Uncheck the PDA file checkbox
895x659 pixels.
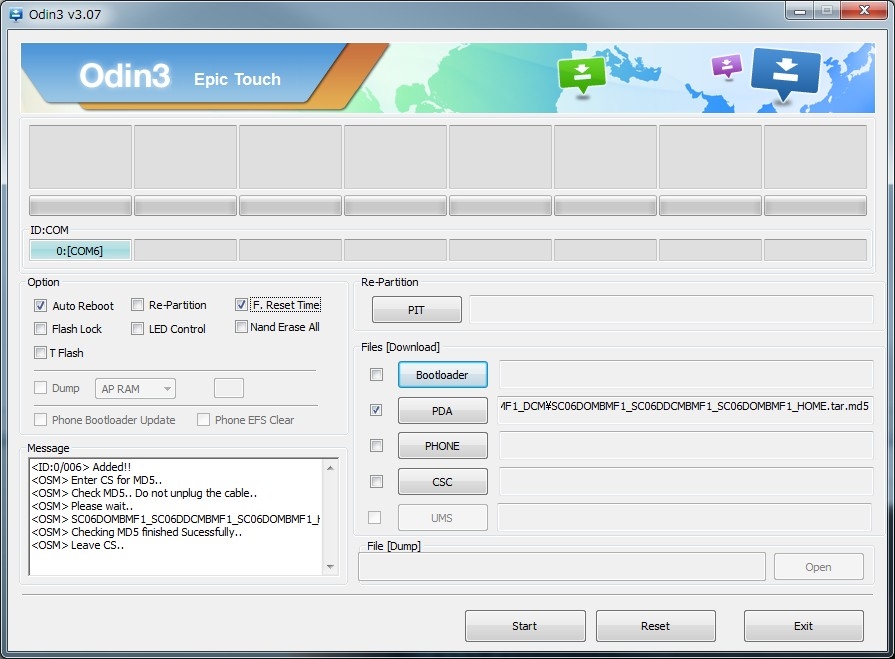click(376, 410)
